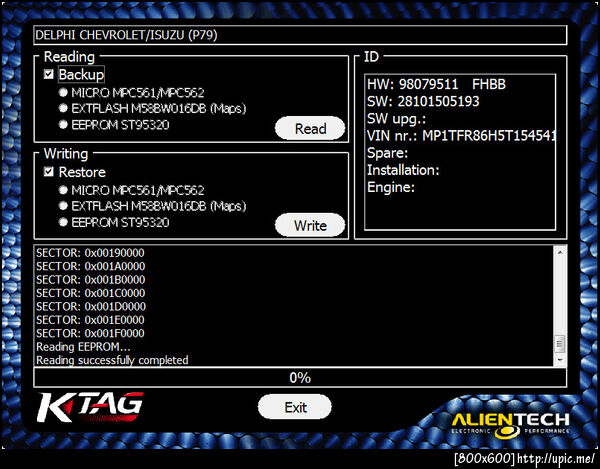Click the Exit button
Screen dimensions: 600x469
[295, 407]
